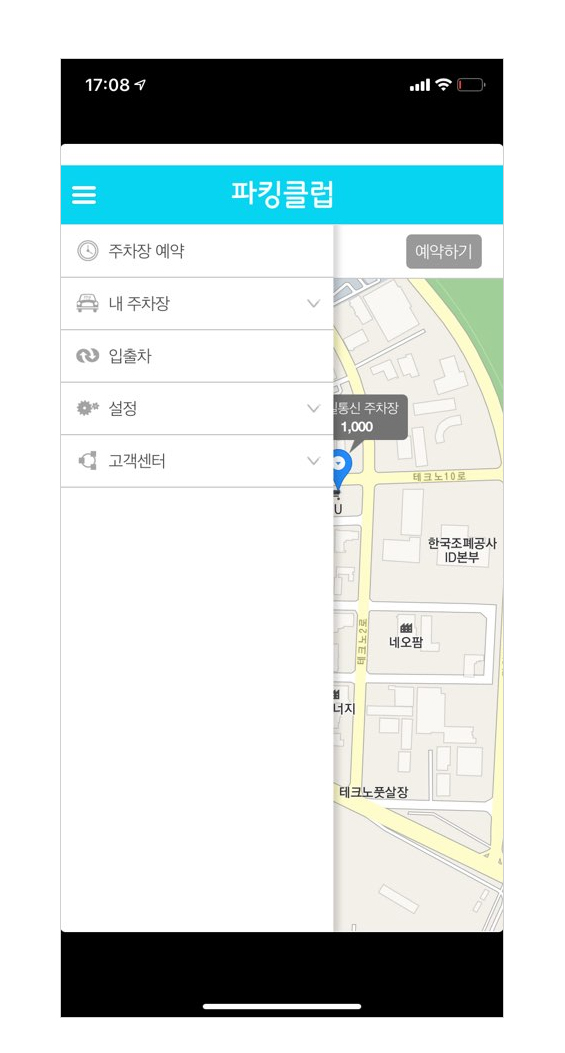Tap the hamburger menu icon
The height and width of the screenshot is (1053, 565).
tap(84, 195)
